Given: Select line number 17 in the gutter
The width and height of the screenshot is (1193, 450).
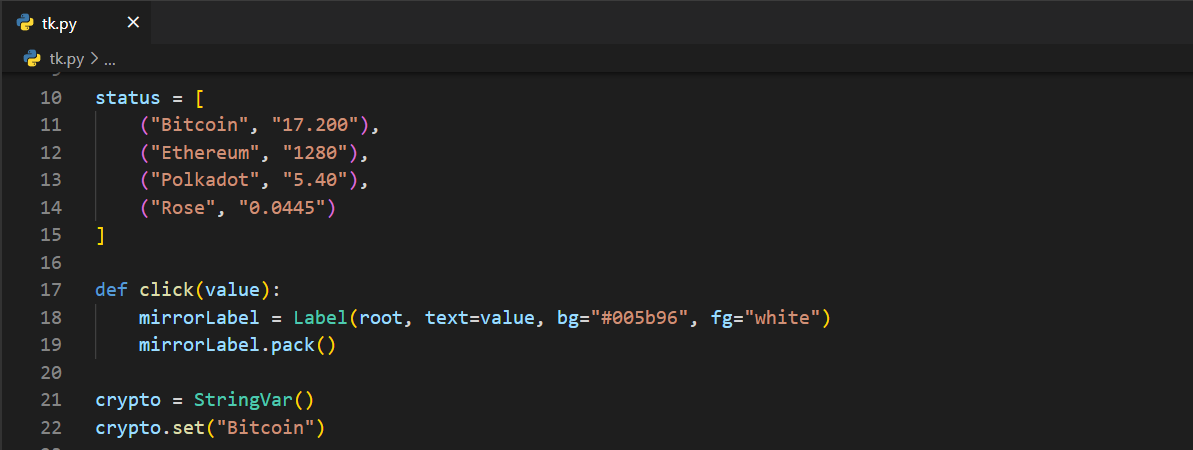Looking at the screenshot, I should coord(51,290).
